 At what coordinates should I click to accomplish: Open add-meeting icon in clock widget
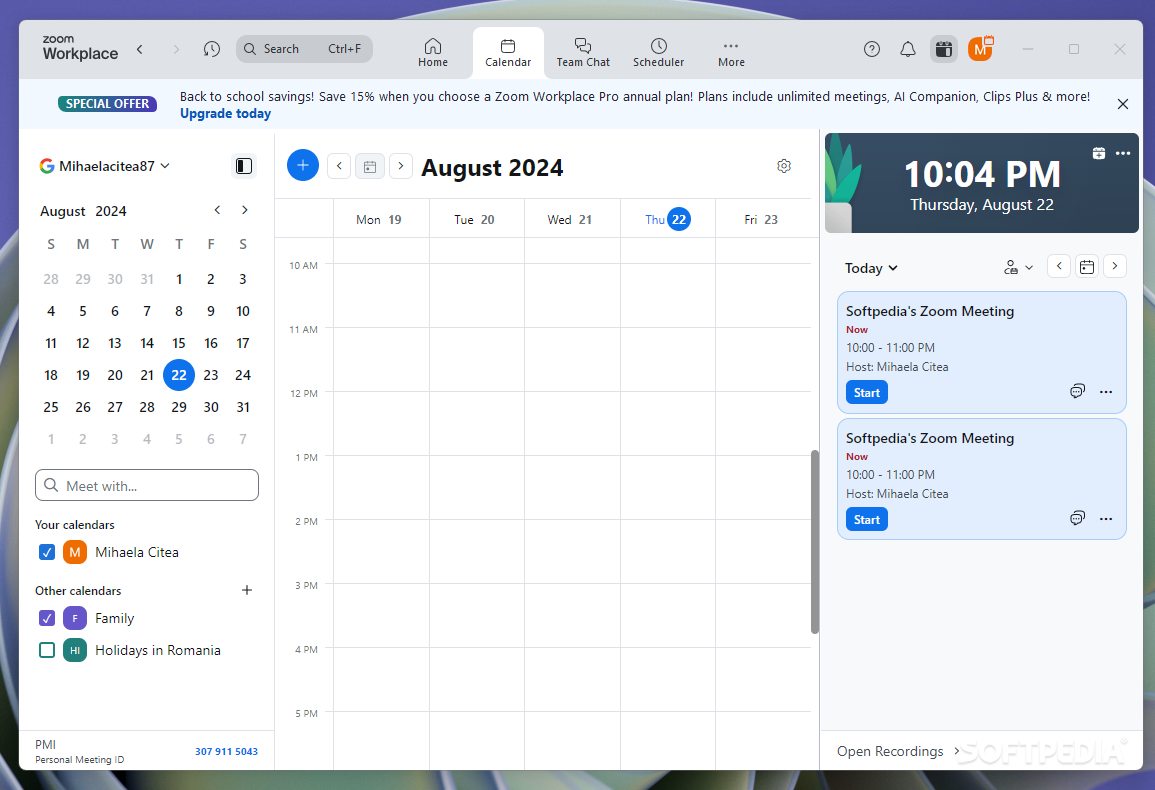[x=1098, y=153]
